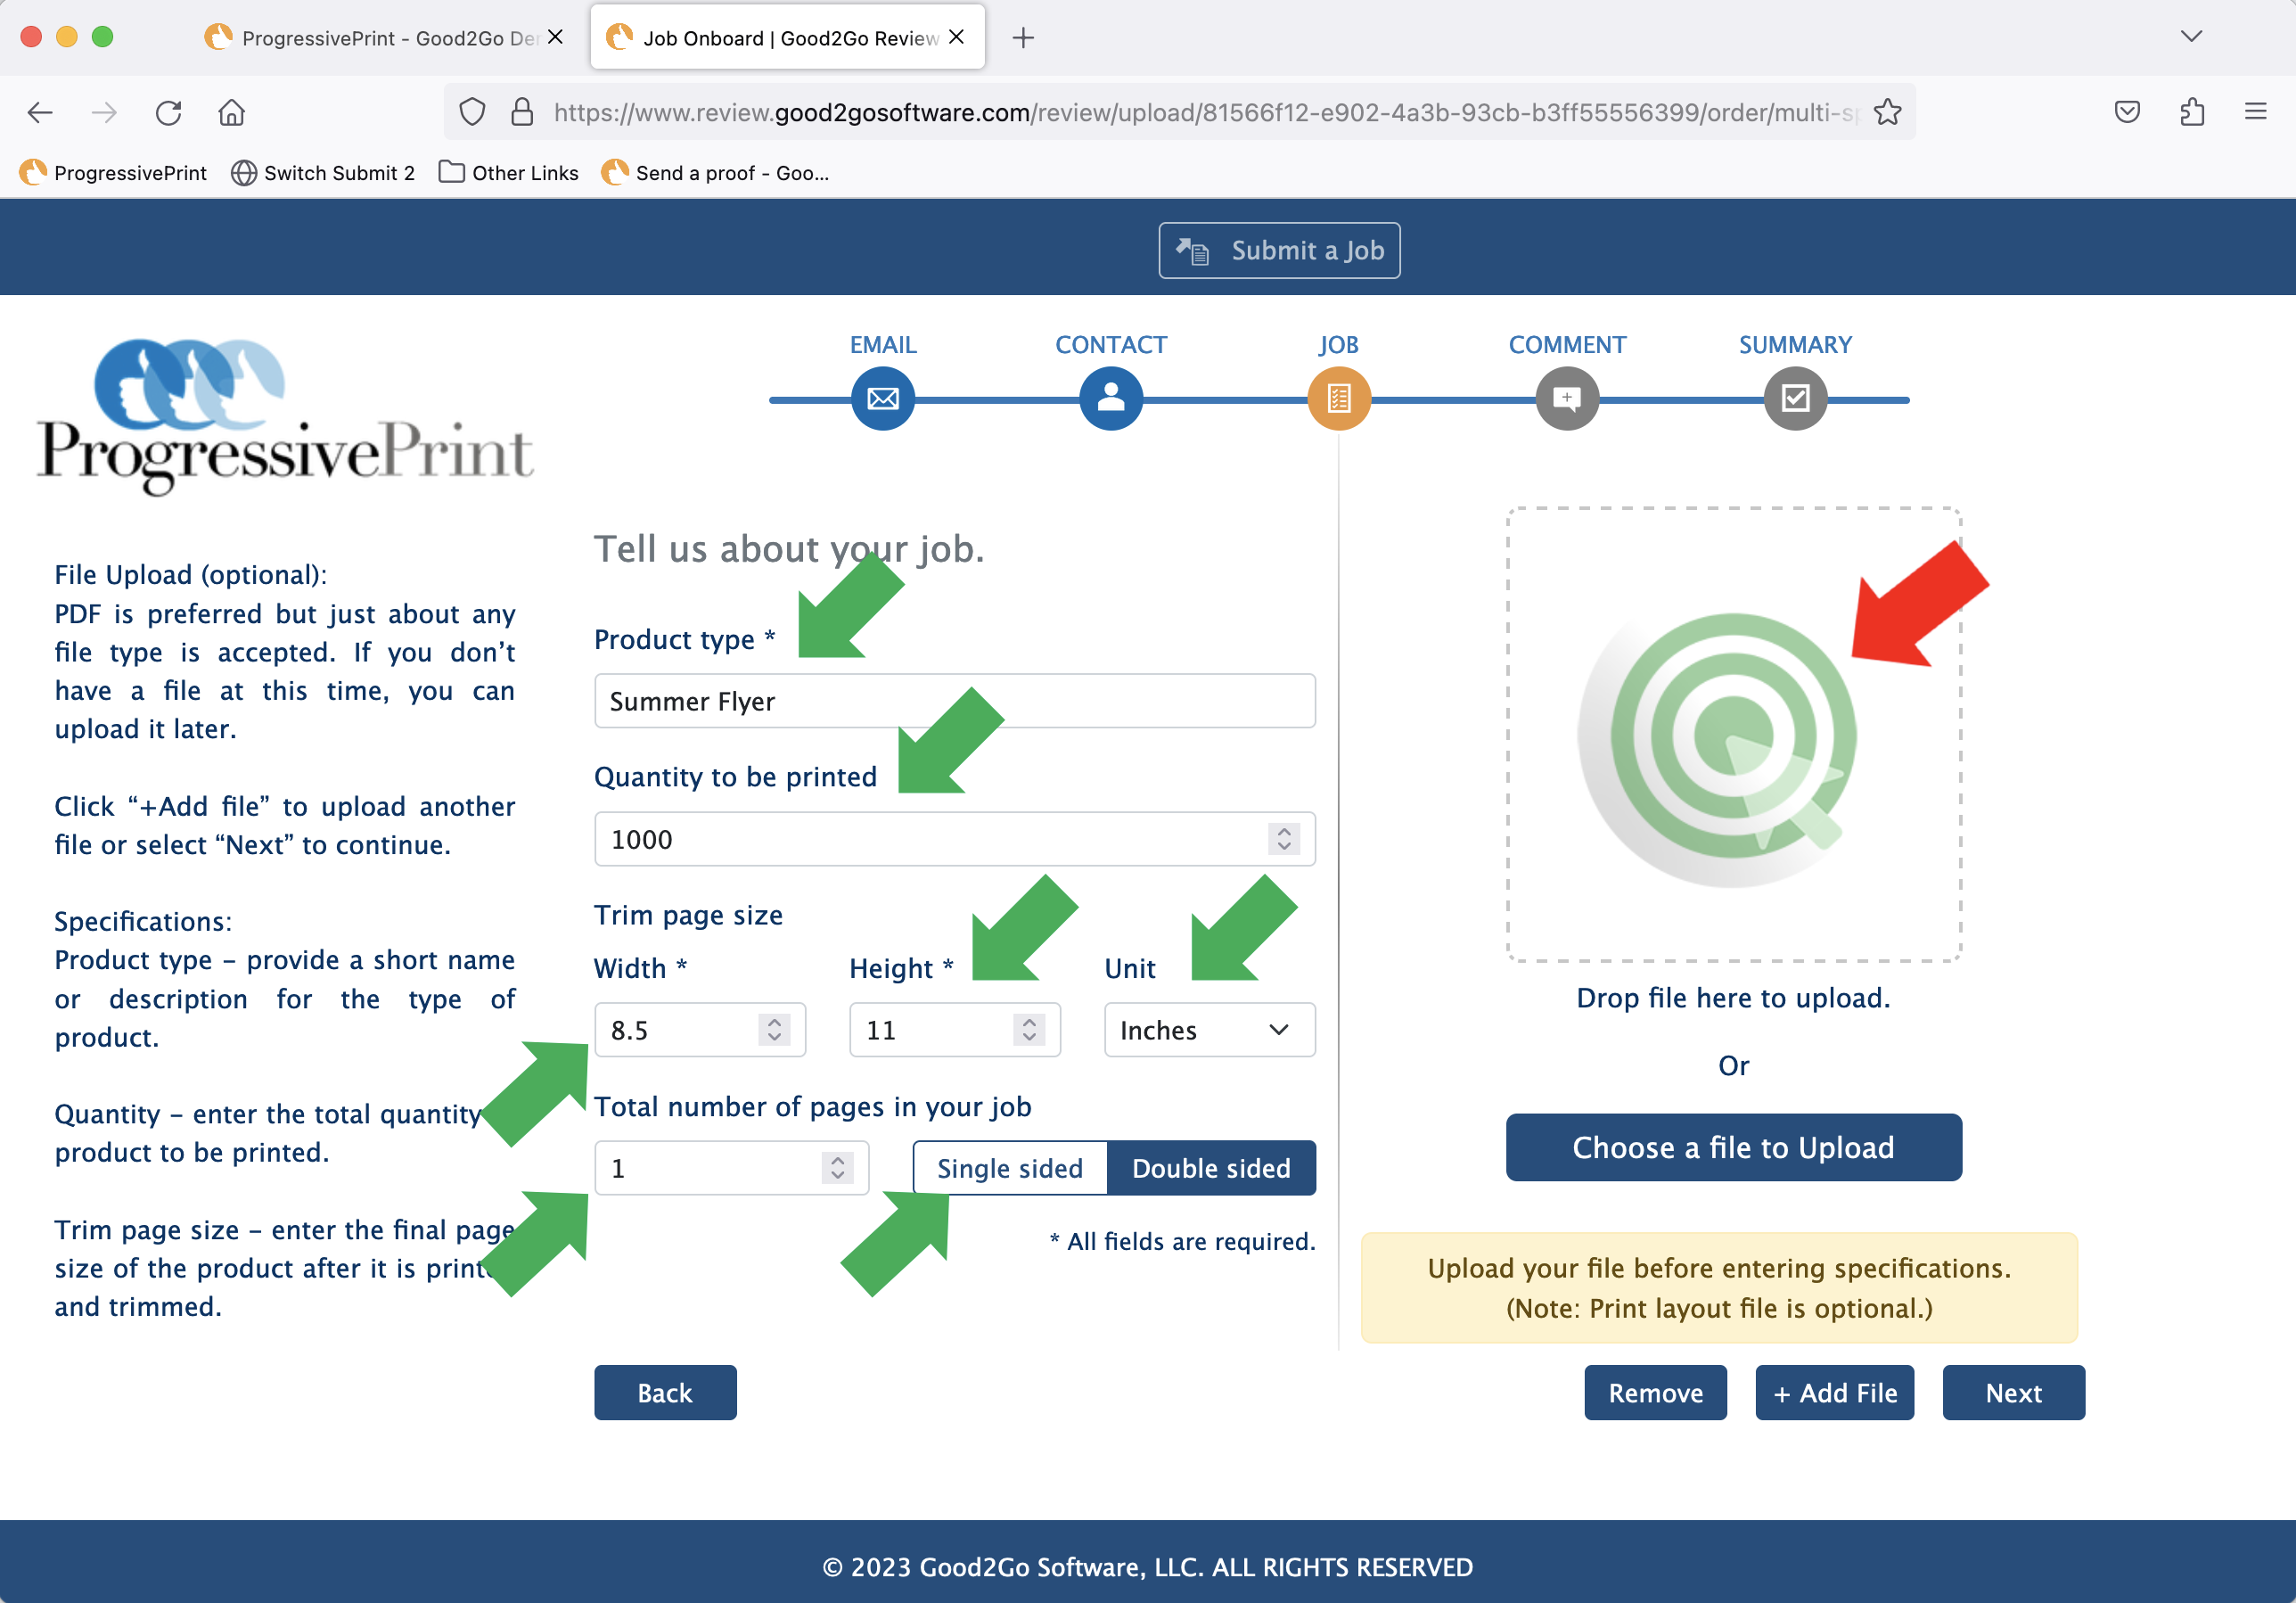Click the orange Job step icon
2296x1603 pixels.
1338,399
